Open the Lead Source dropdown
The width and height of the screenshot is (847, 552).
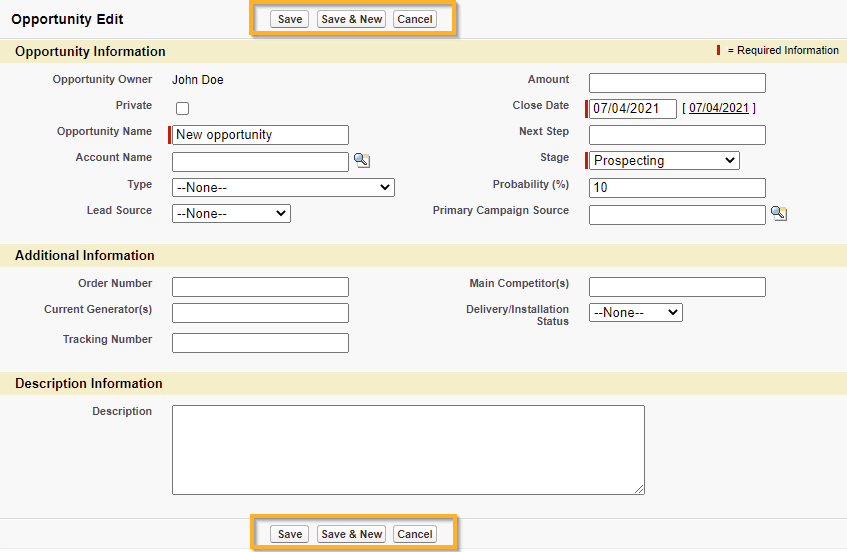tap(231, 214)
